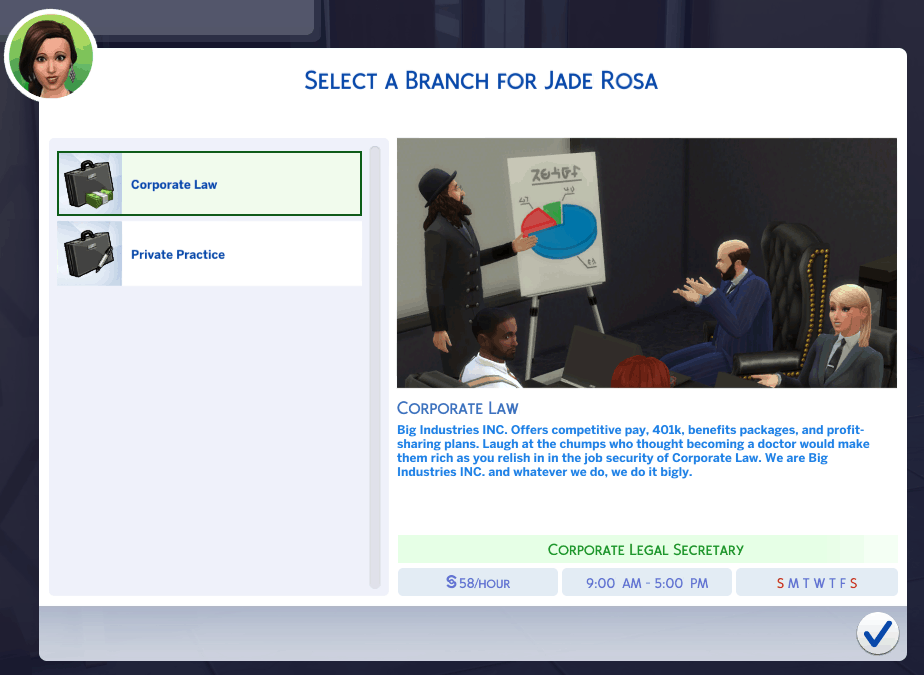This screenshot has width=924, height=675.
Task: Click the Private Practice briefcase icon
Action: [x=90, y=254]
